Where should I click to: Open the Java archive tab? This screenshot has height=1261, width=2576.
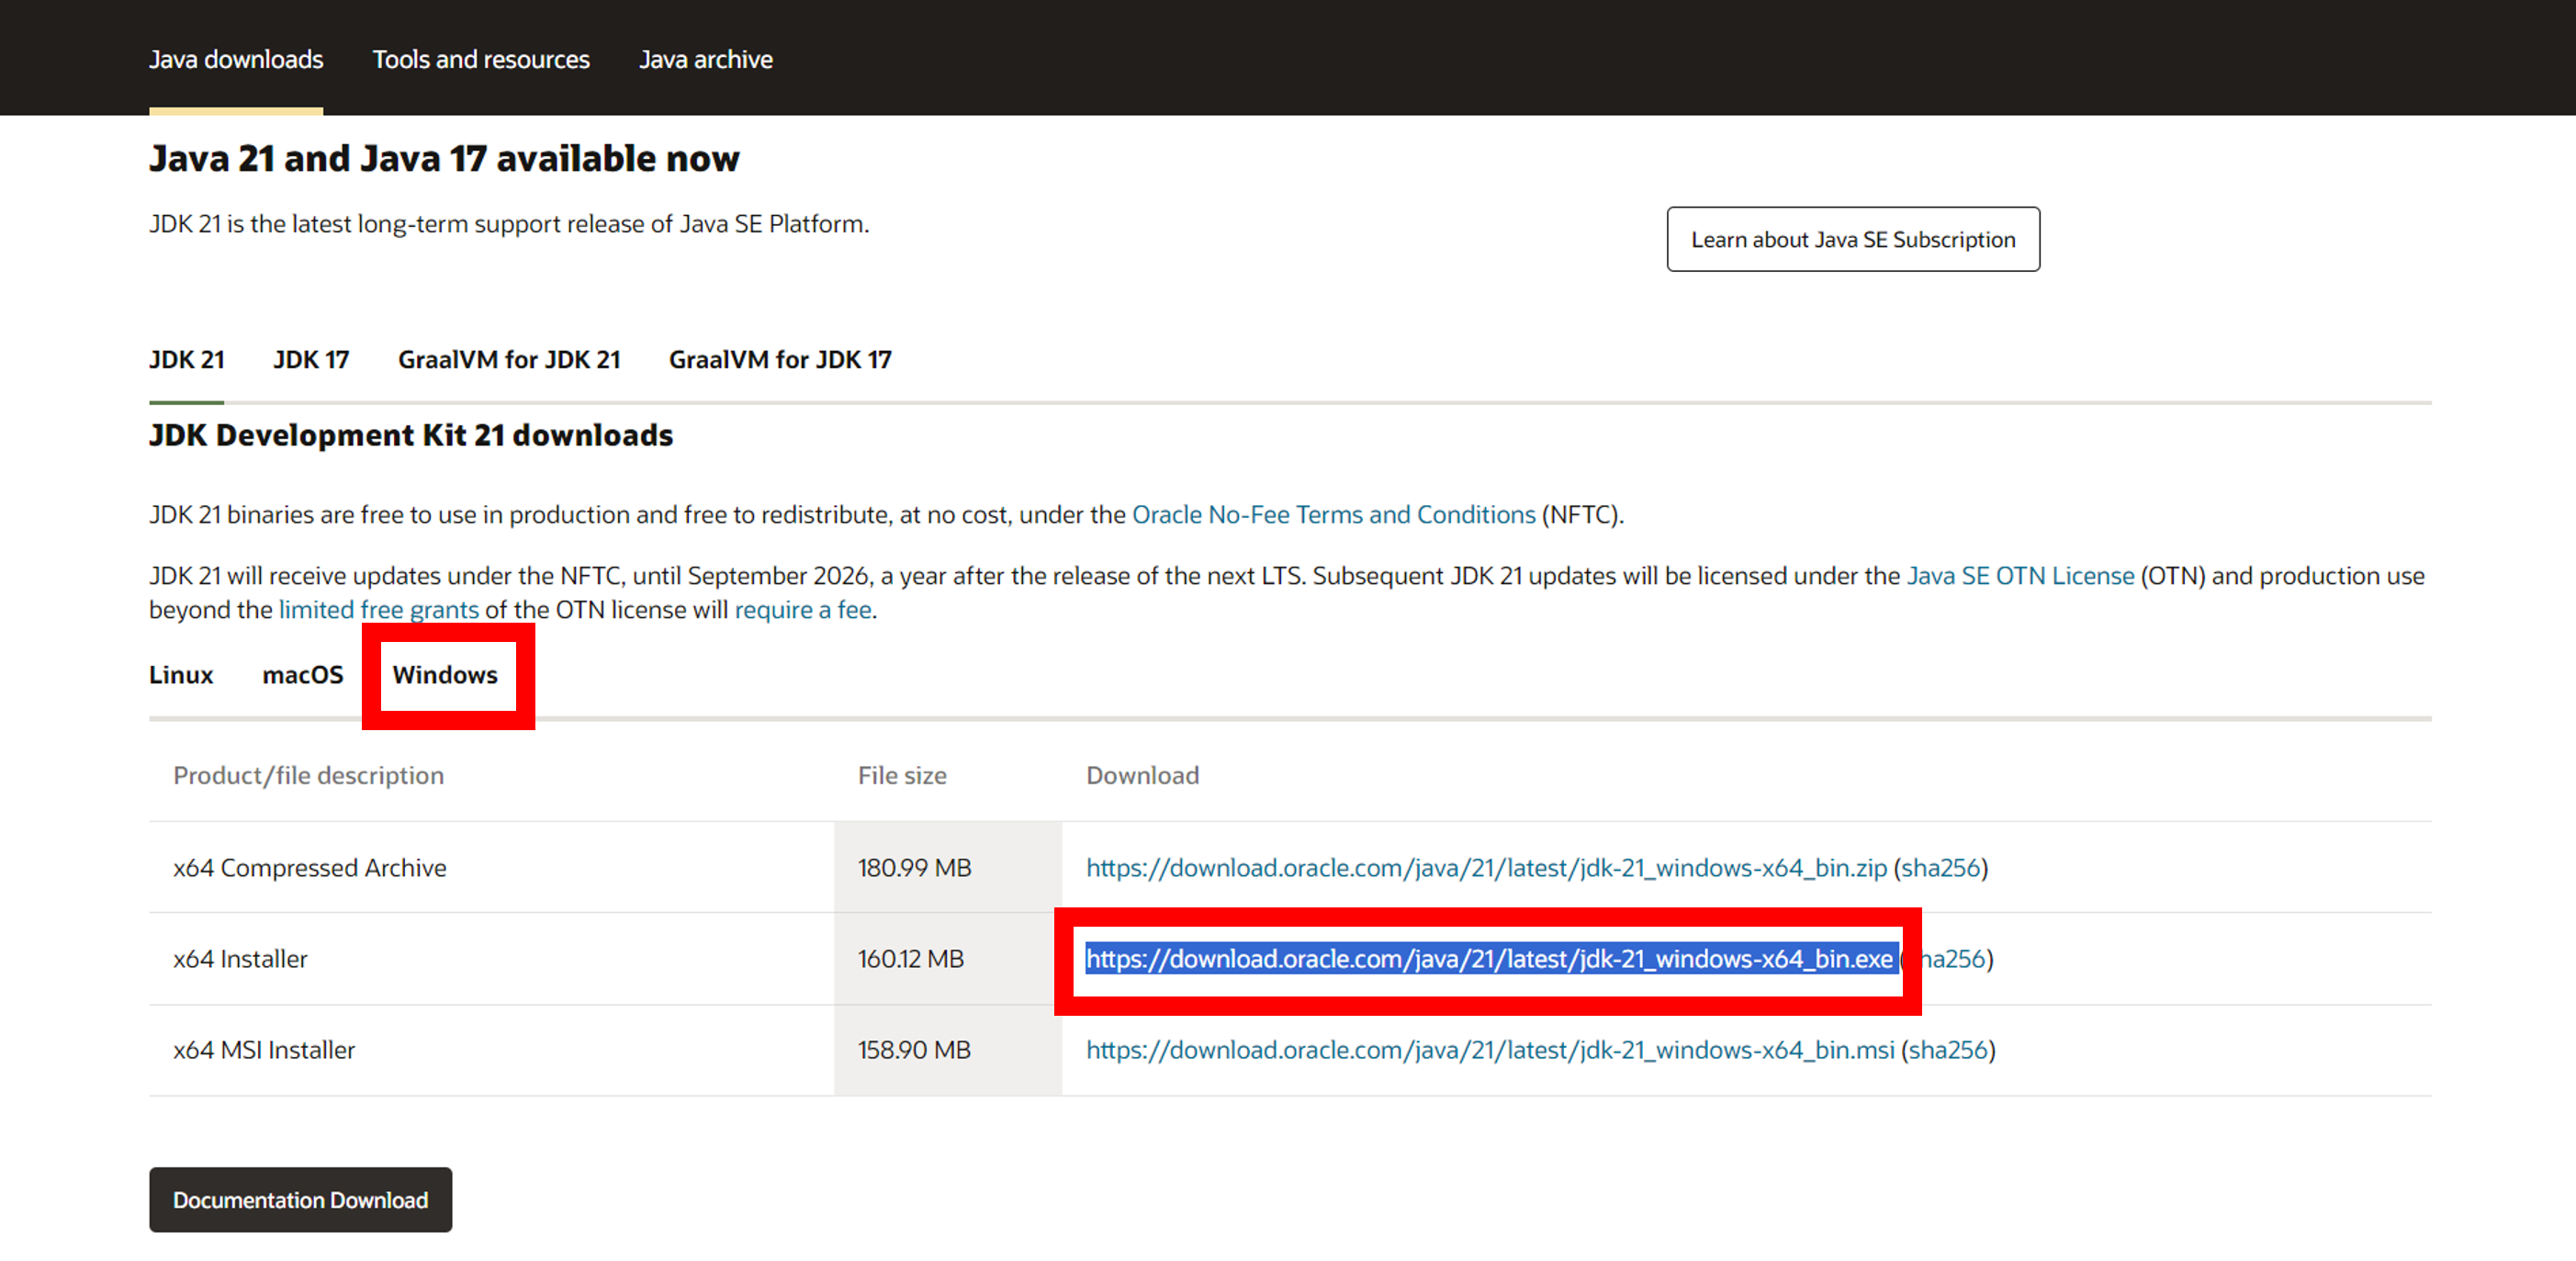[x=706, y=60]
